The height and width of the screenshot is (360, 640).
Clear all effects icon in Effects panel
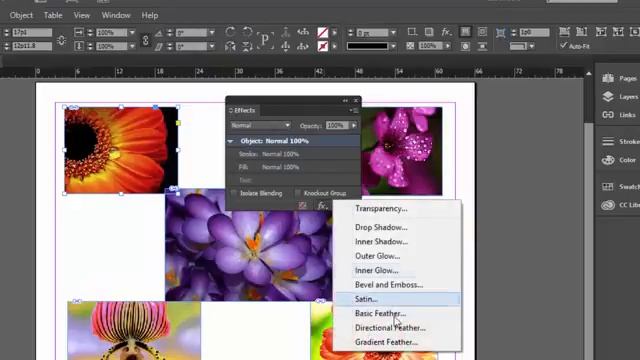[x=302, y=205]
